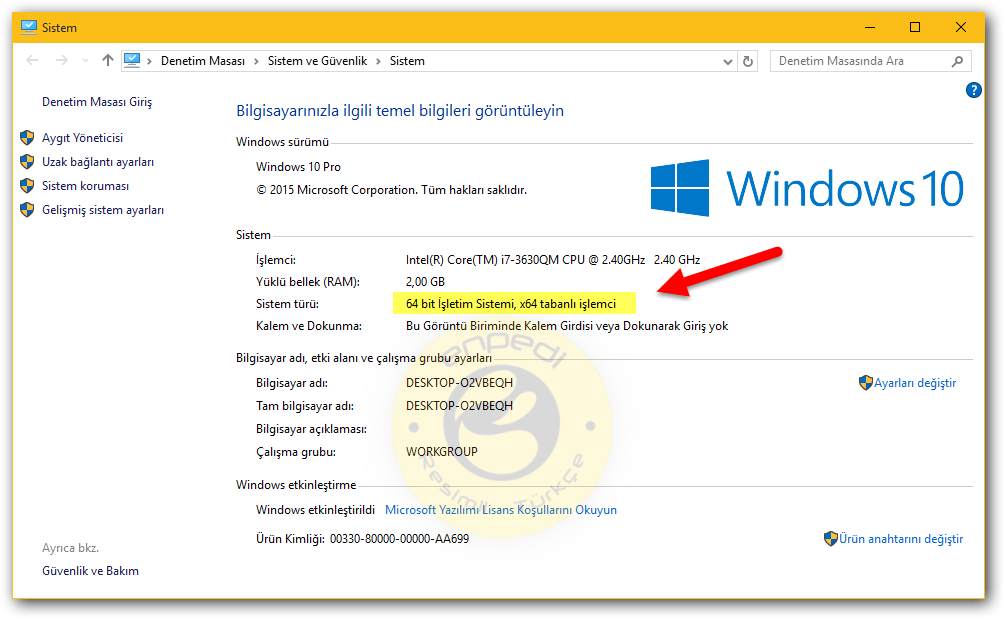
Task: Click Ayarları değiştir link
Action: coord(915,383)
